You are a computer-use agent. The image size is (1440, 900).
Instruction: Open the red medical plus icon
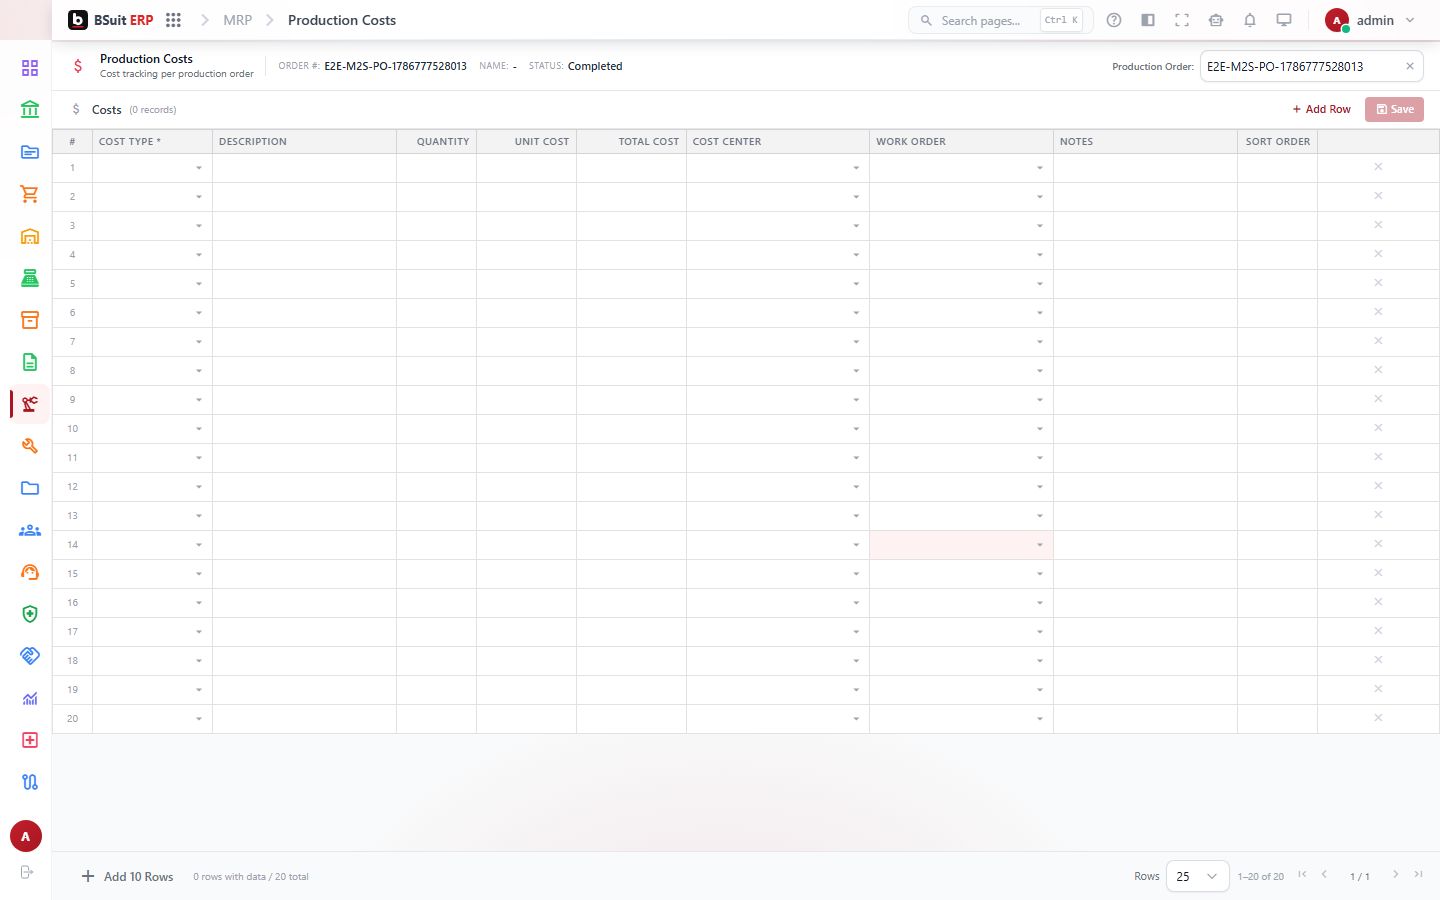[30, 740]
